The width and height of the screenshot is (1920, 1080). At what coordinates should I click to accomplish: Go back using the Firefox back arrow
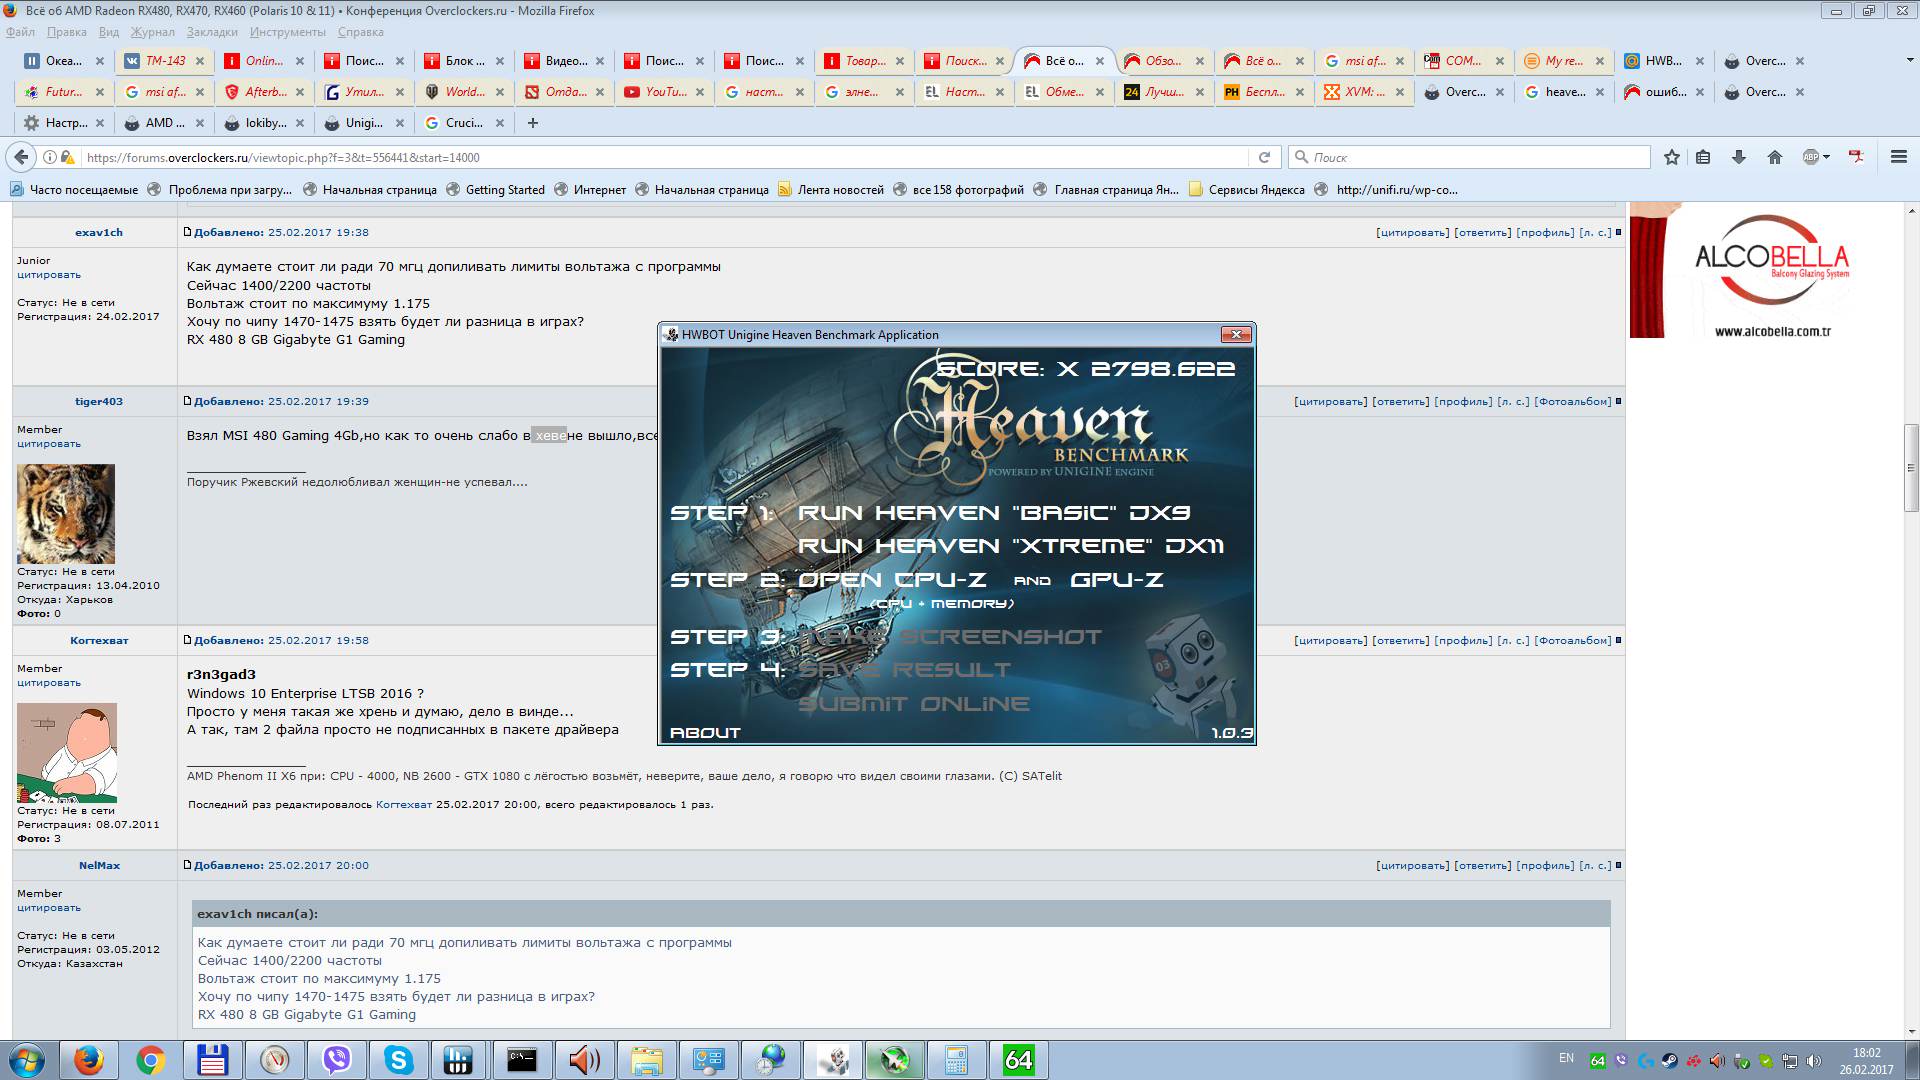pos(20,157)
